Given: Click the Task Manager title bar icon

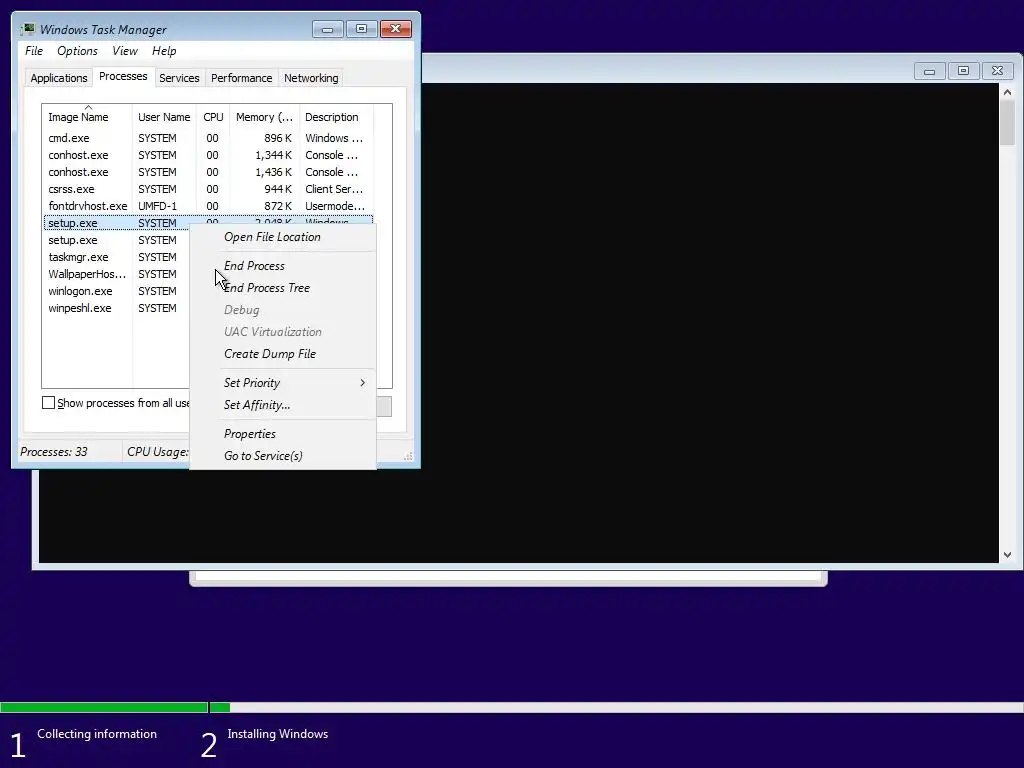Looking at the screenshot, I should [x=27, y=29].
